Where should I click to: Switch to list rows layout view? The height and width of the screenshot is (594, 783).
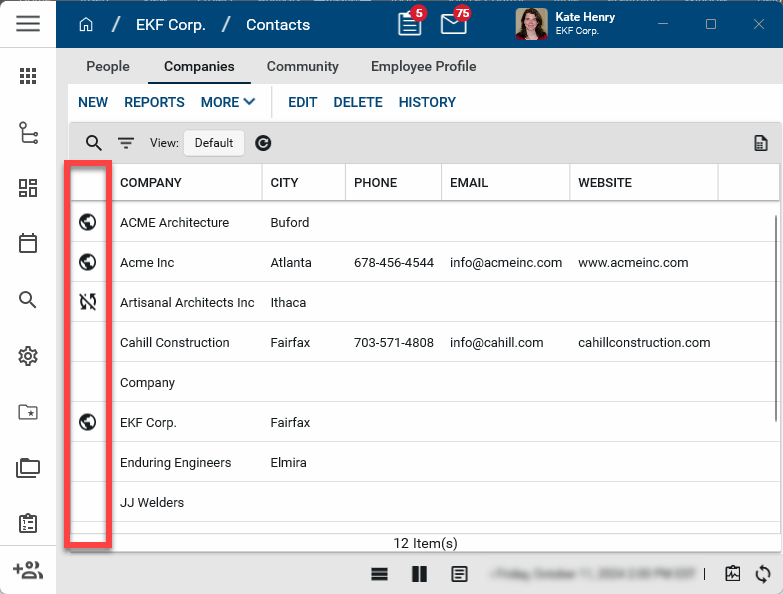click(380, 574)
